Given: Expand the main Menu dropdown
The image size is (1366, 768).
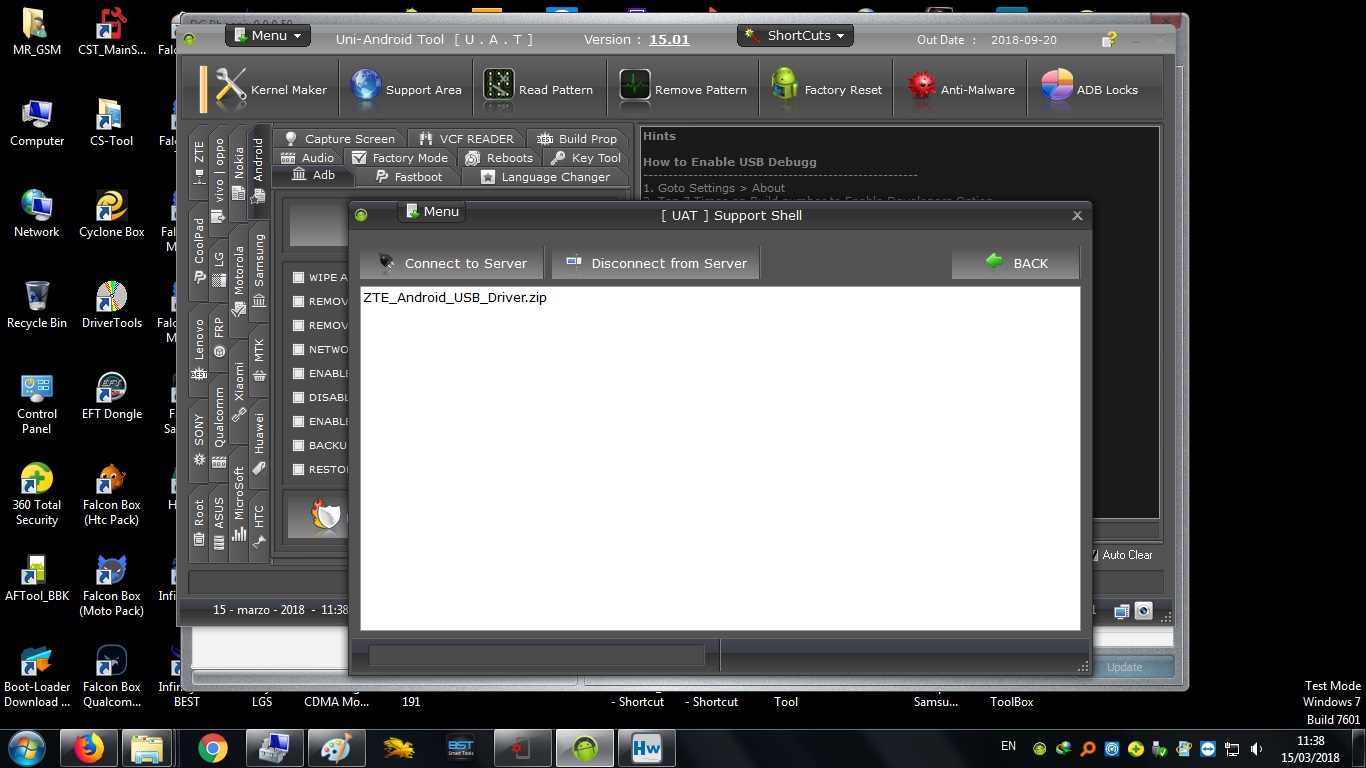Looking at the screenshot, I should click(268, 35).
